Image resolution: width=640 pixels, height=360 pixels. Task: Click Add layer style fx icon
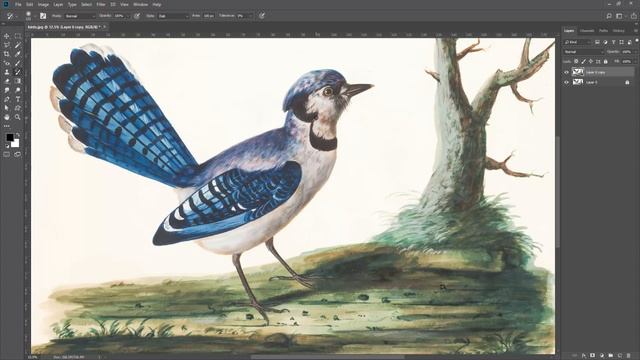pyautogui.click(x=584, y=356)
